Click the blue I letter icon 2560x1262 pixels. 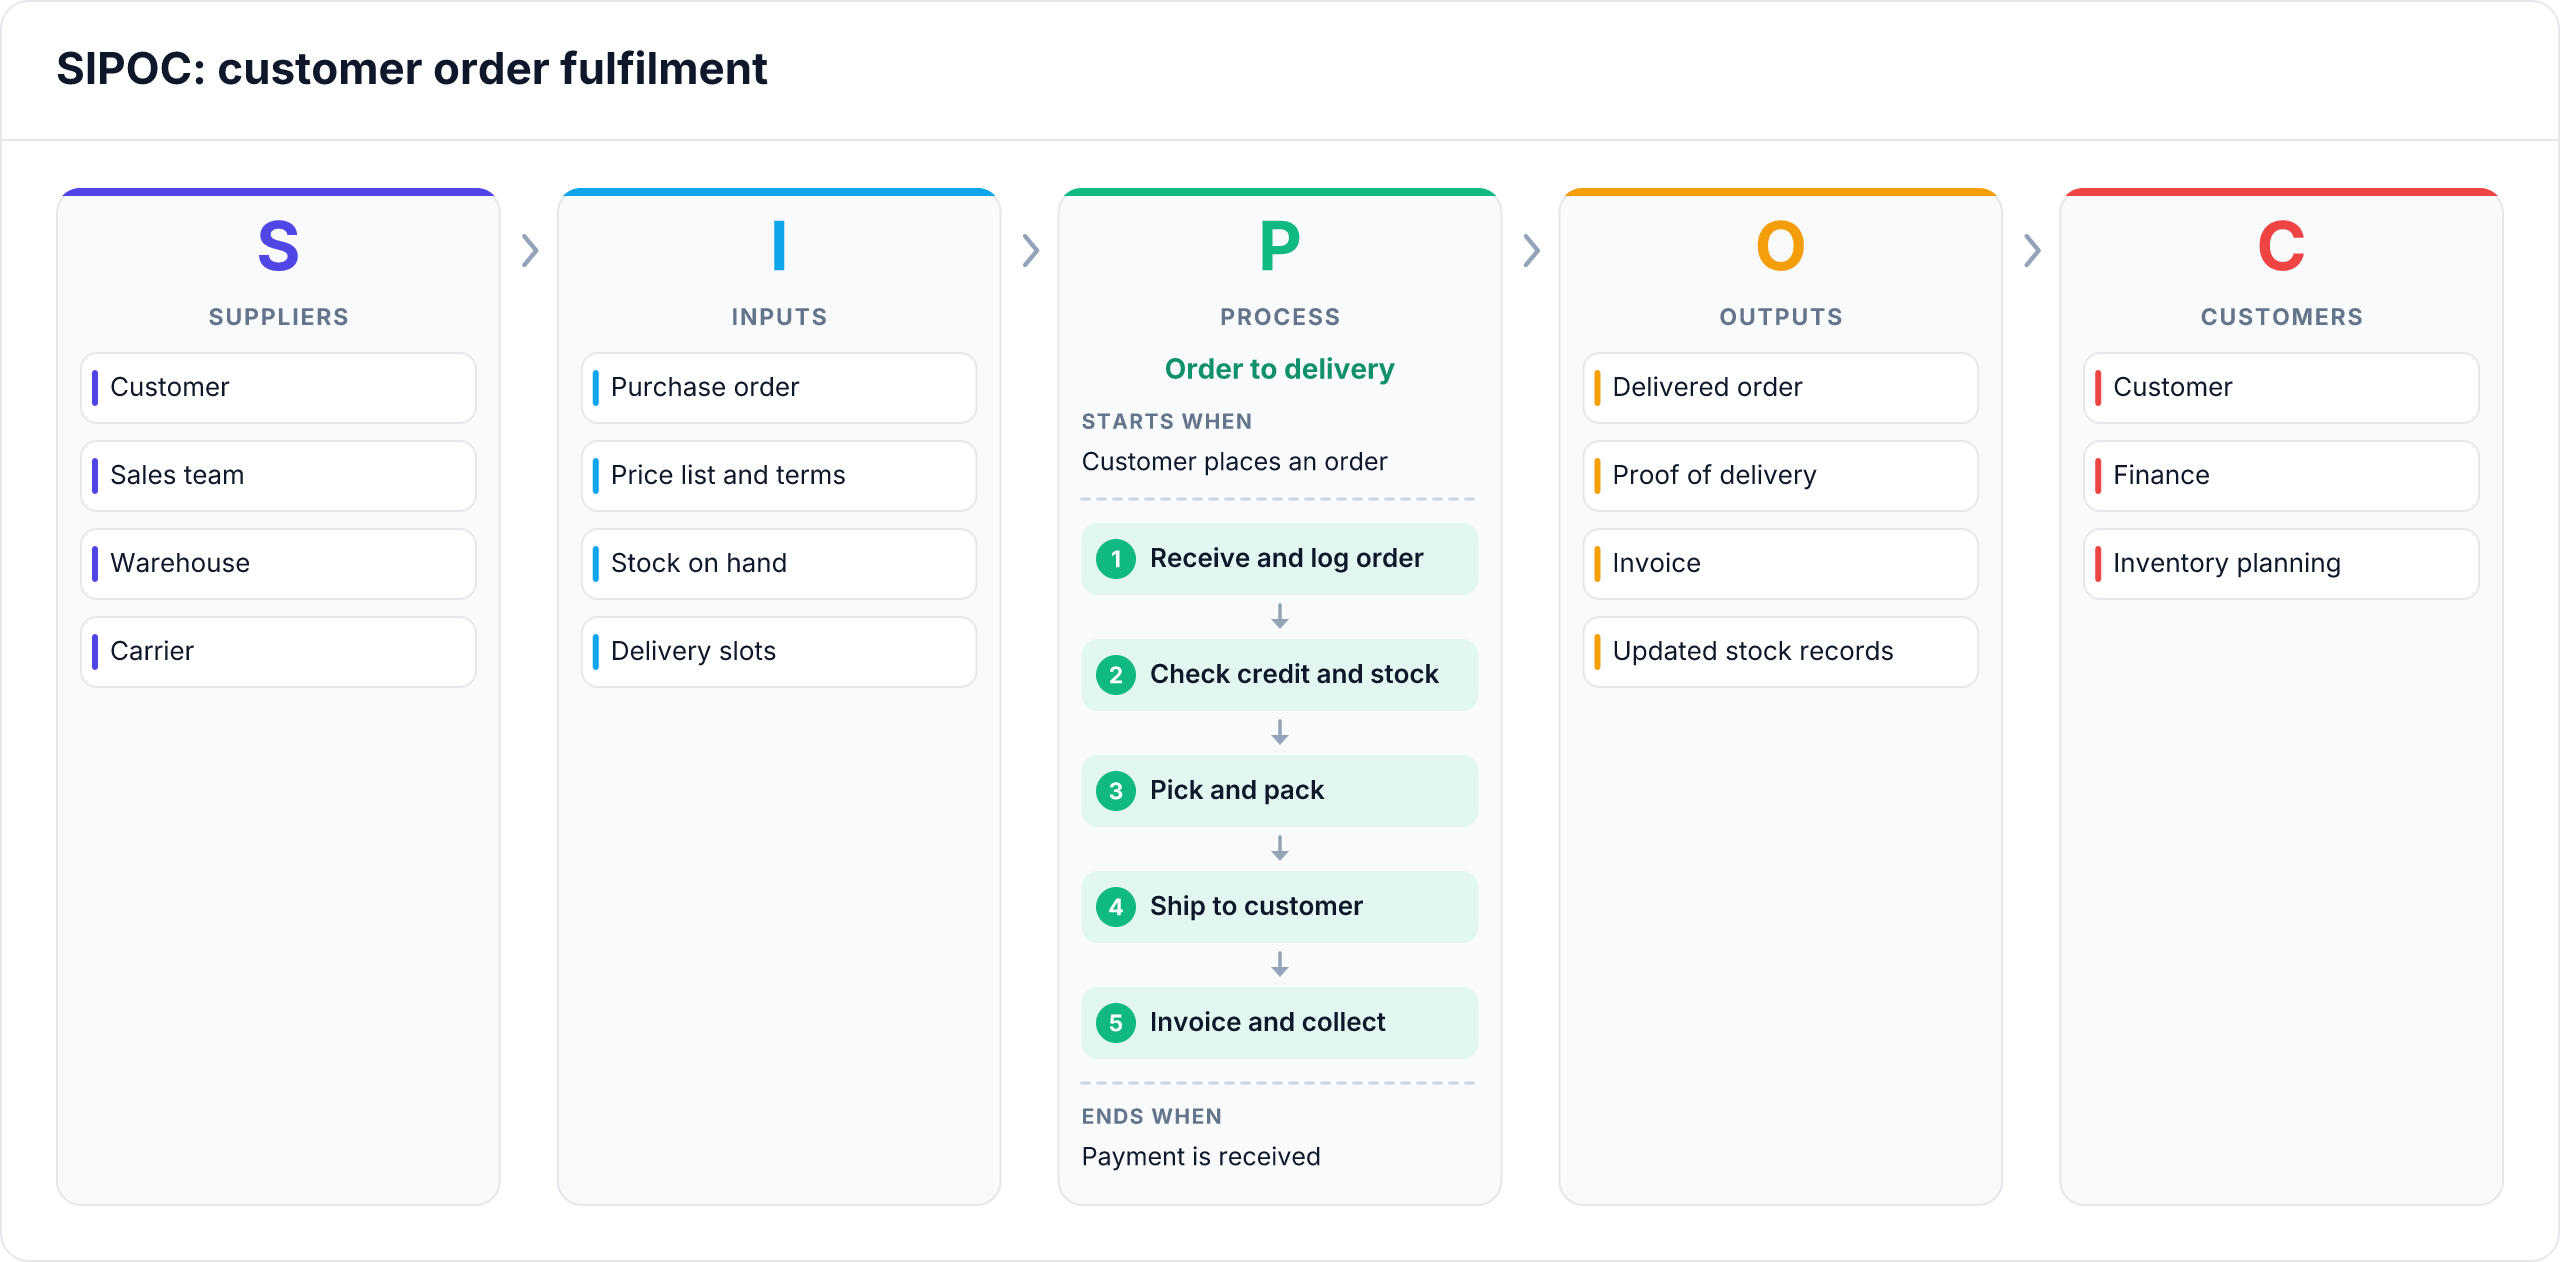pyautogui.click(x=779, y=246)
